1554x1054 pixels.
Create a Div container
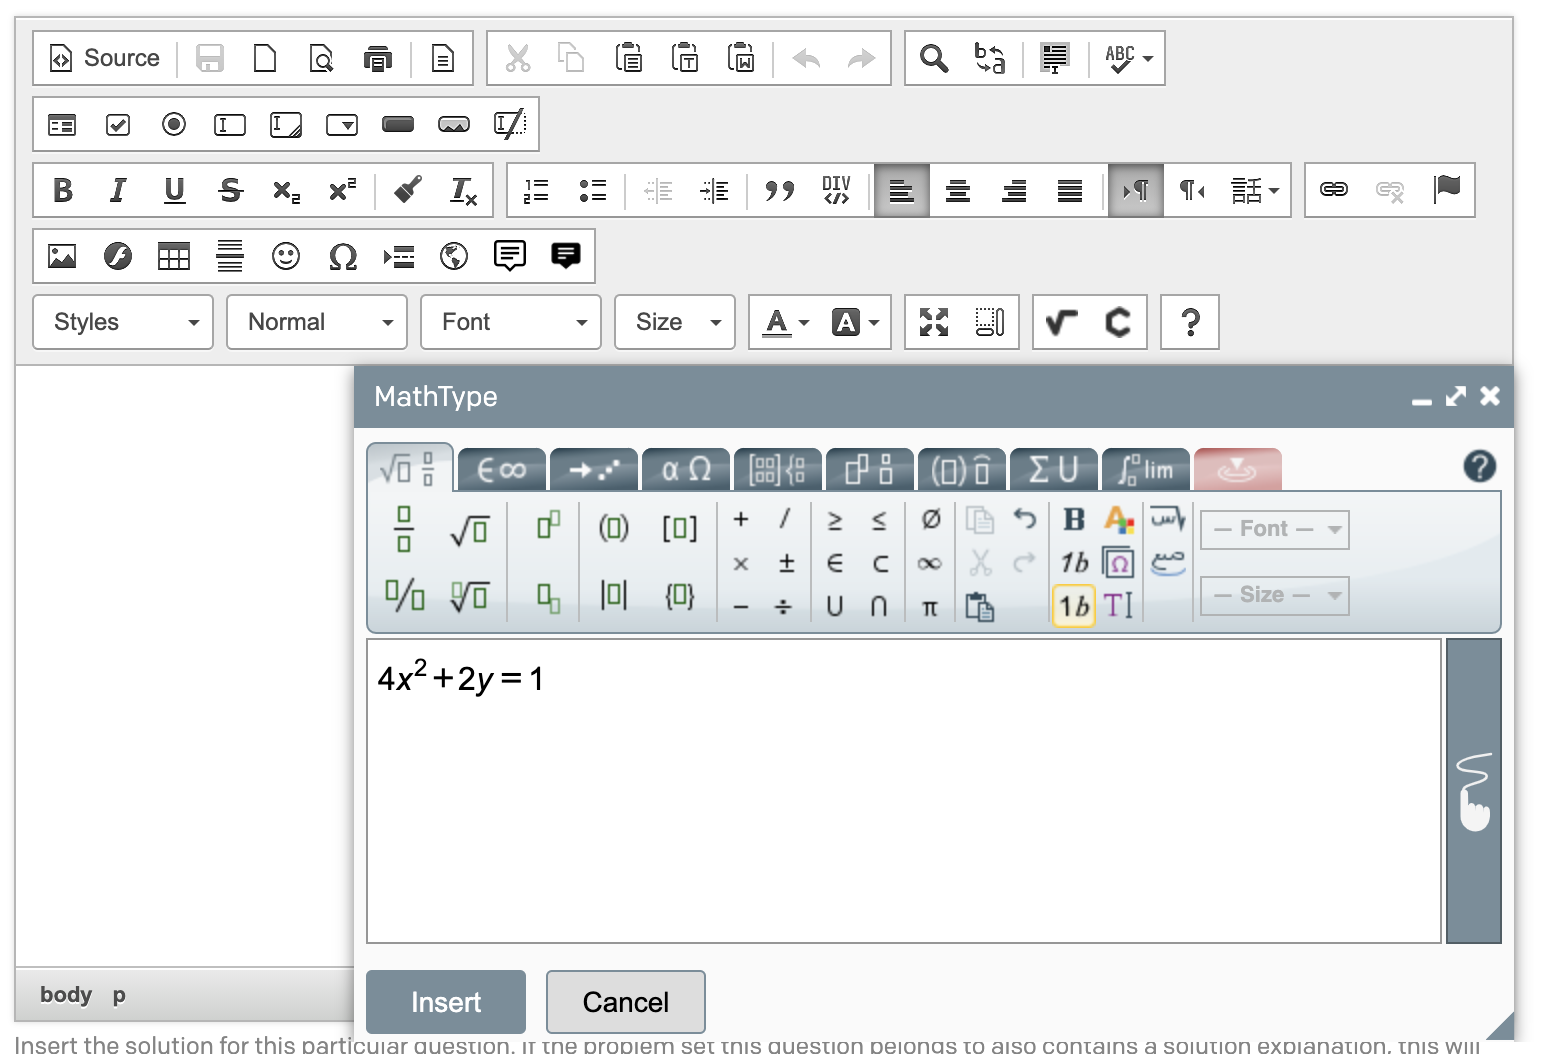click(x=836, y=190)
